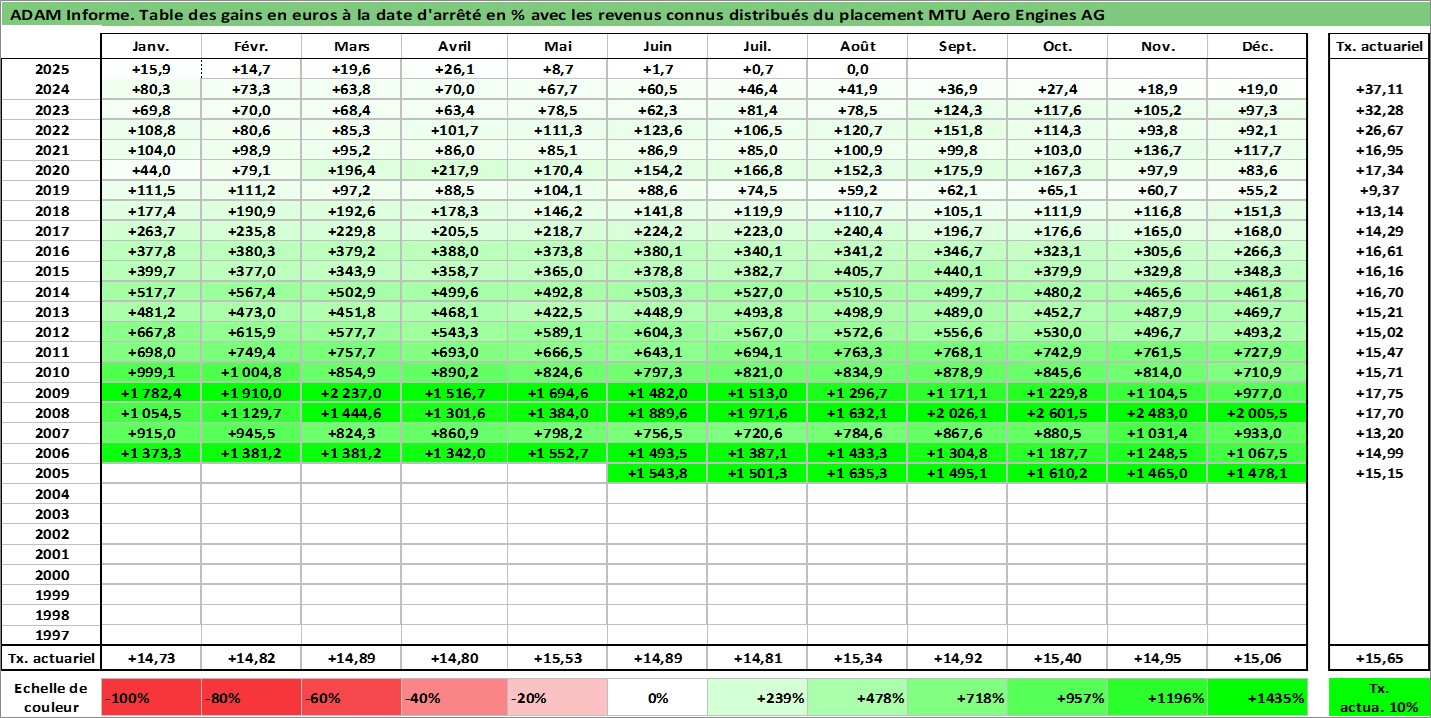Screen dimensions: 1431x718
Task: Click the -100% red color scale swatch
Action: pos(151,698)
